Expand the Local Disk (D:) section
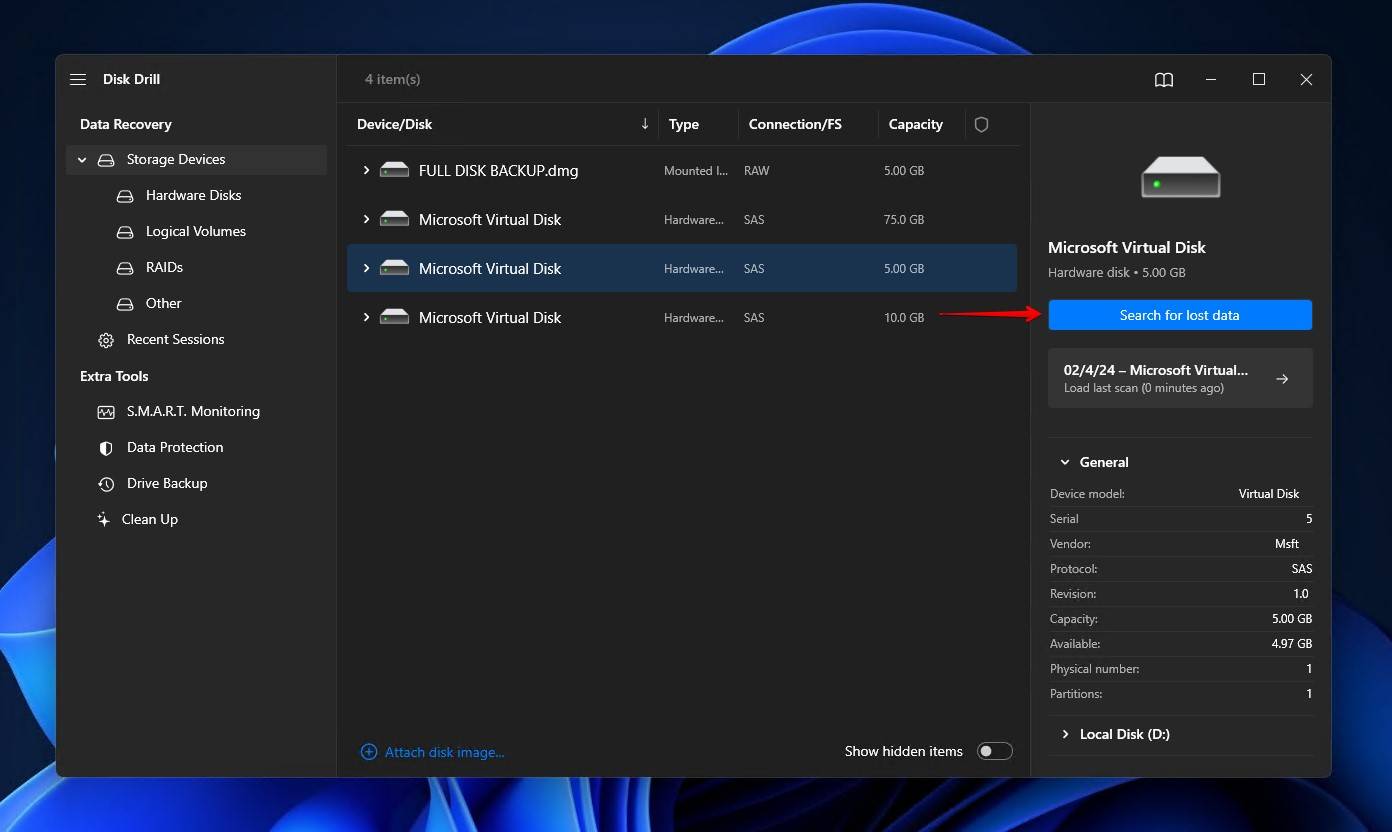This screenshot has width=1392, height=832. point(1064,735)
